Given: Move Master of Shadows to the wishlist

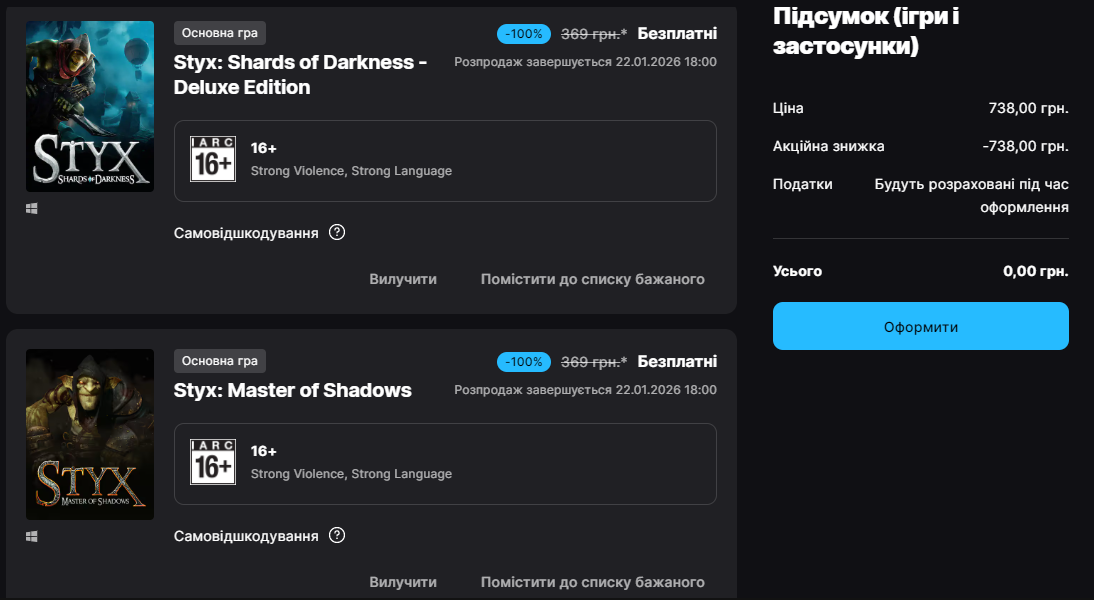Looking at the screenshot, I should [x=592, y=582].
